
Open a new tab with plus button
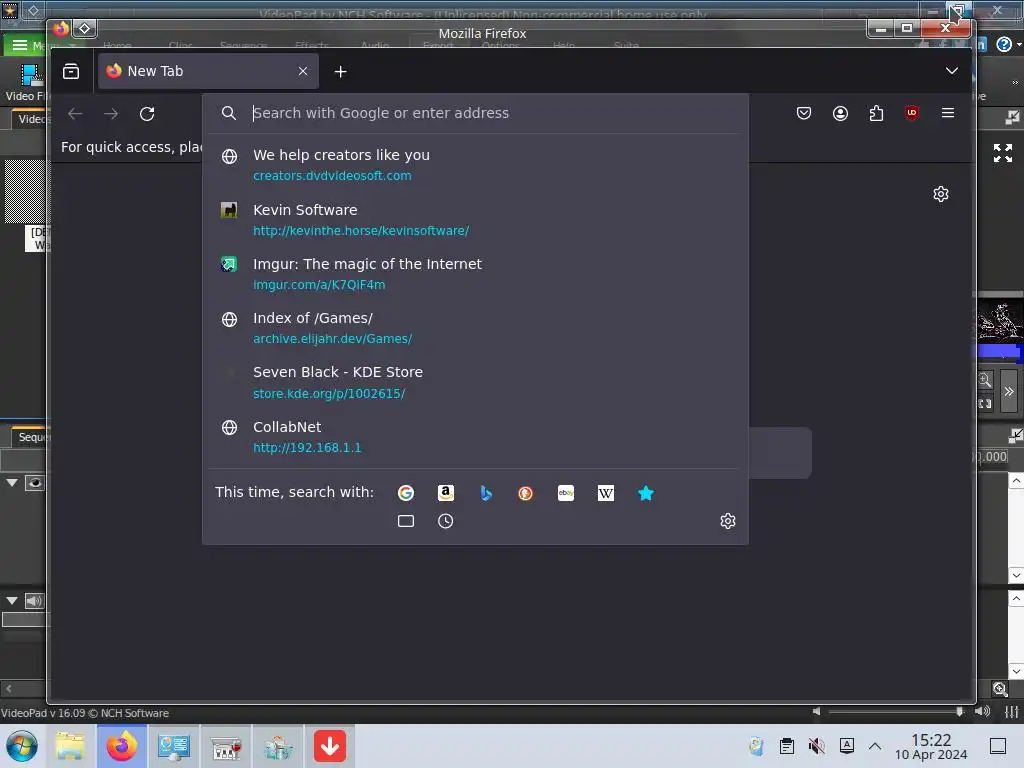(340, 71)
